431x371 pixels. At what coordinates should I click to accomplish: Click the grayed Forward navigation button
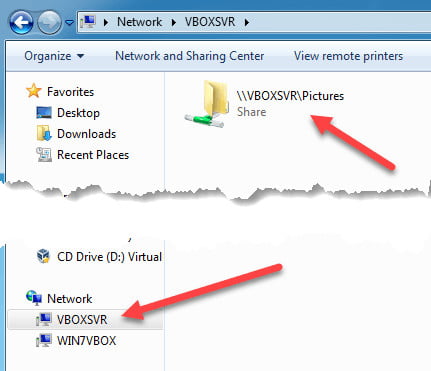pyautogui.click(x=49, y=23)
